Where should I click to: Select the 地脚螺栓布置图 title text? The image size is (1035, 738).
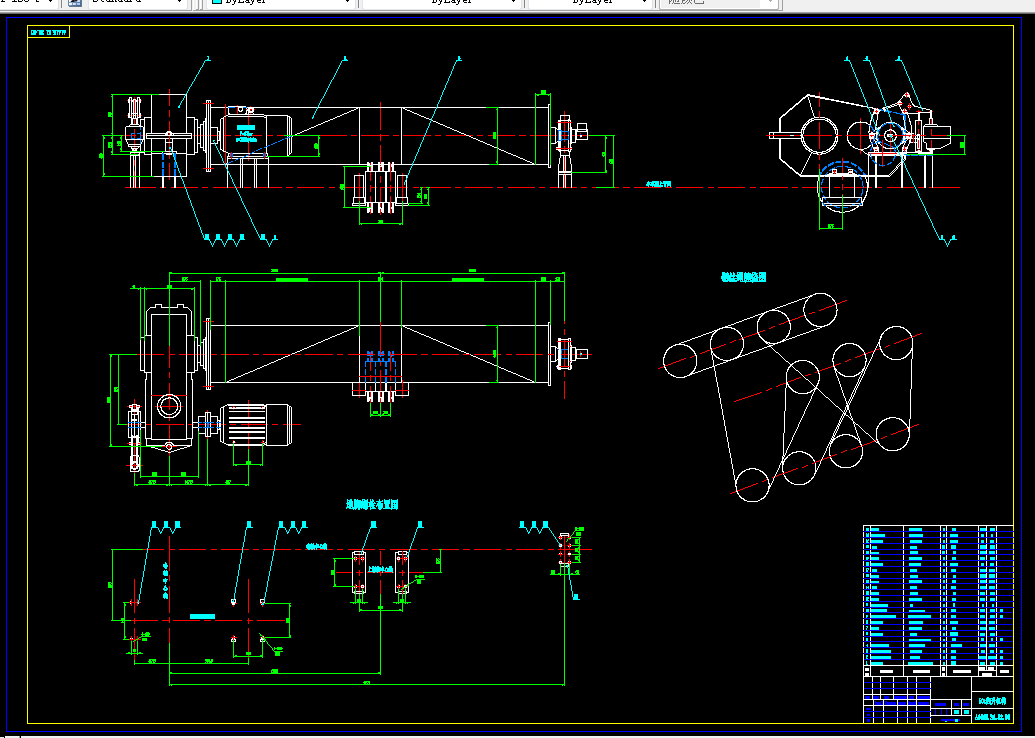[x=372, y=505]
